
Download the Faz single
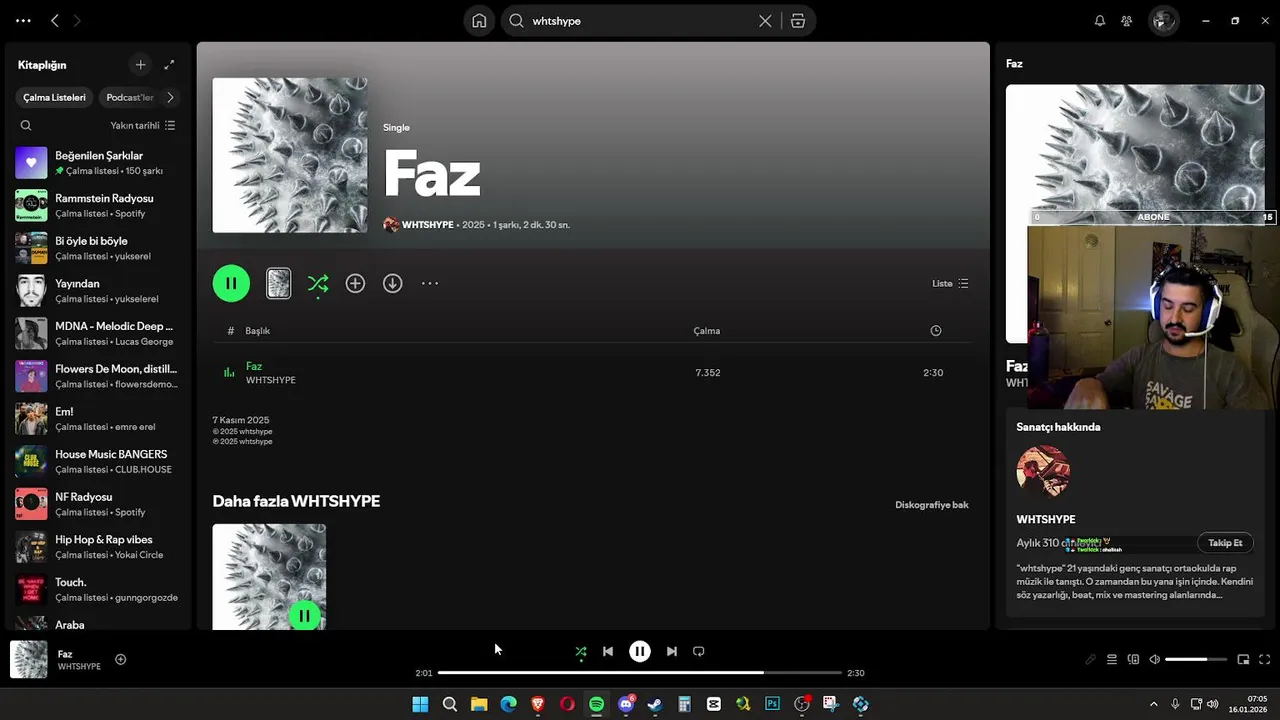pos(393,283)
